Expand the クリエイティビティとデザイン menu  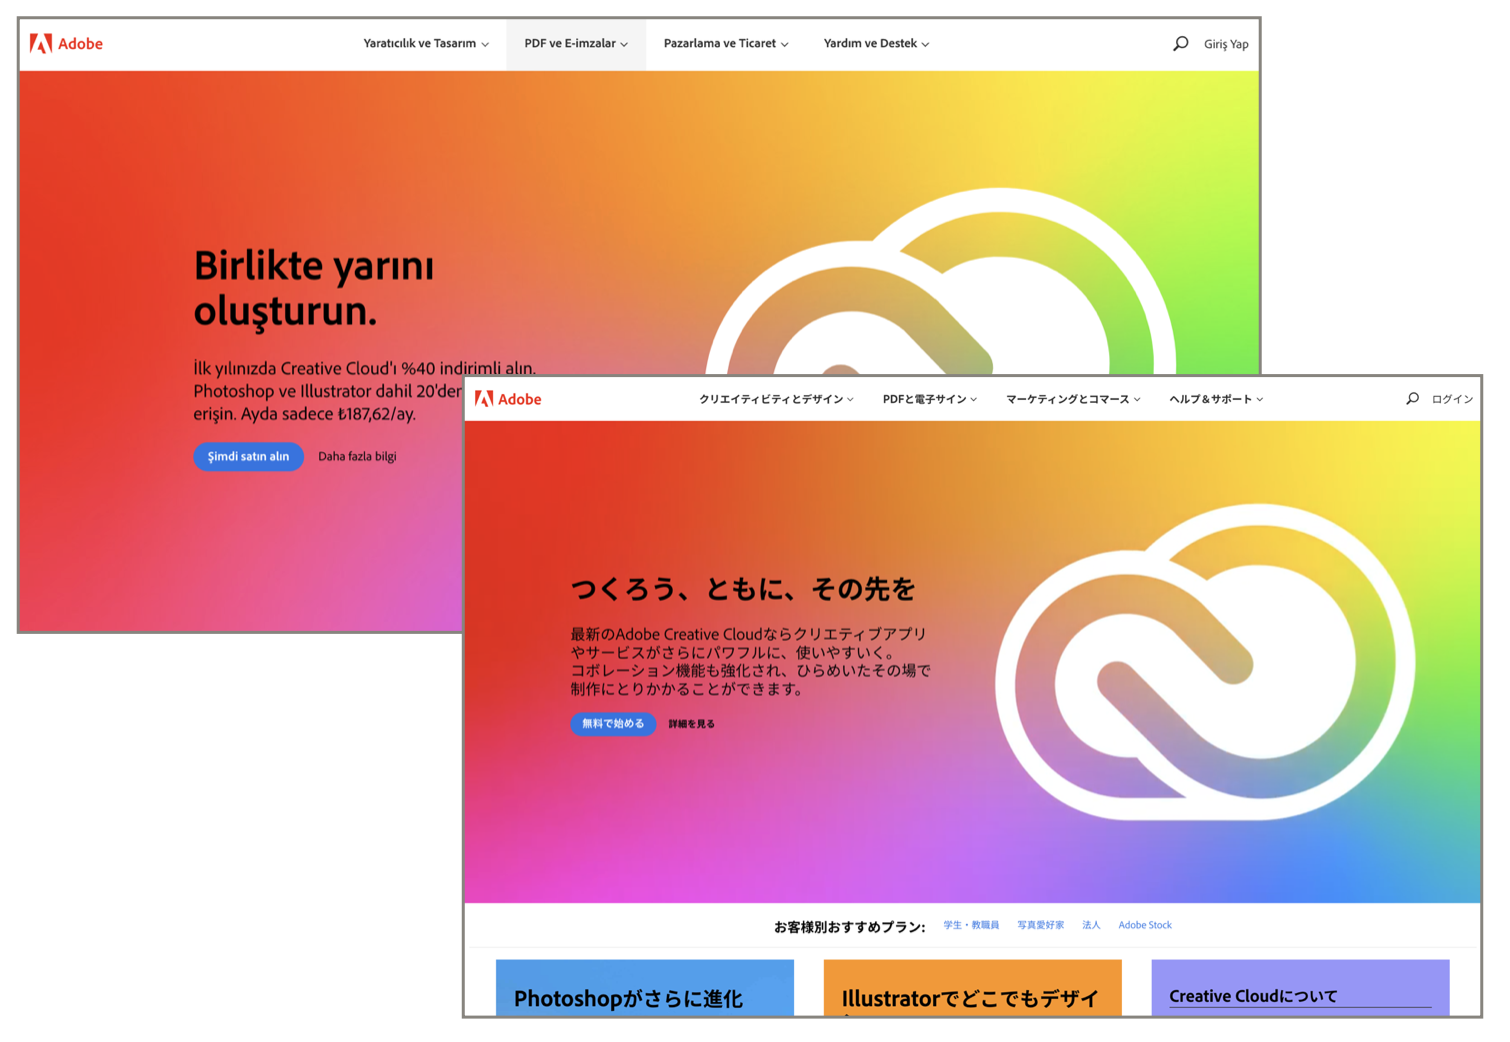[x=776, y=399]
